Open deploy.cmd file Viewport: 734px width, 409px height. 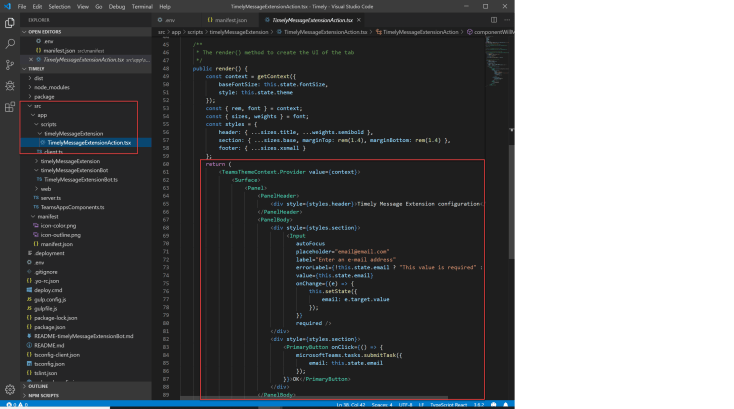click(x=48, y=290)
